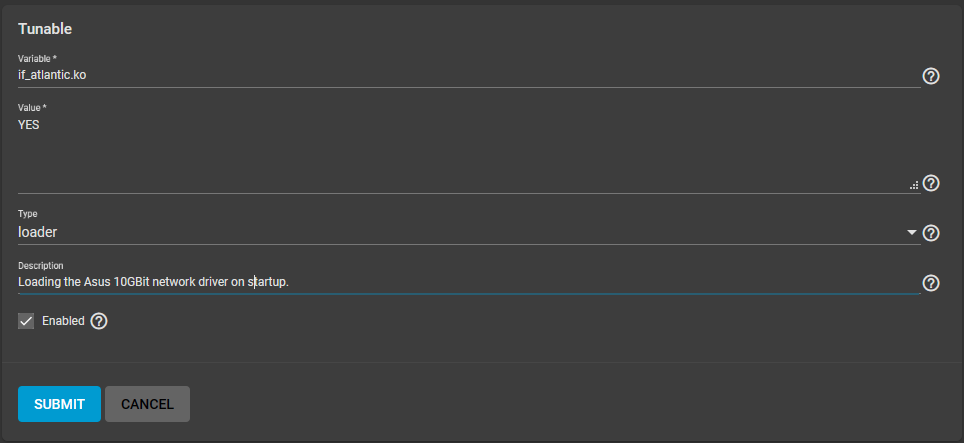Viewport: 964px width, 443px height.
Task: Open help icon next to Enabled checkbox
Action: pos(99,321)
